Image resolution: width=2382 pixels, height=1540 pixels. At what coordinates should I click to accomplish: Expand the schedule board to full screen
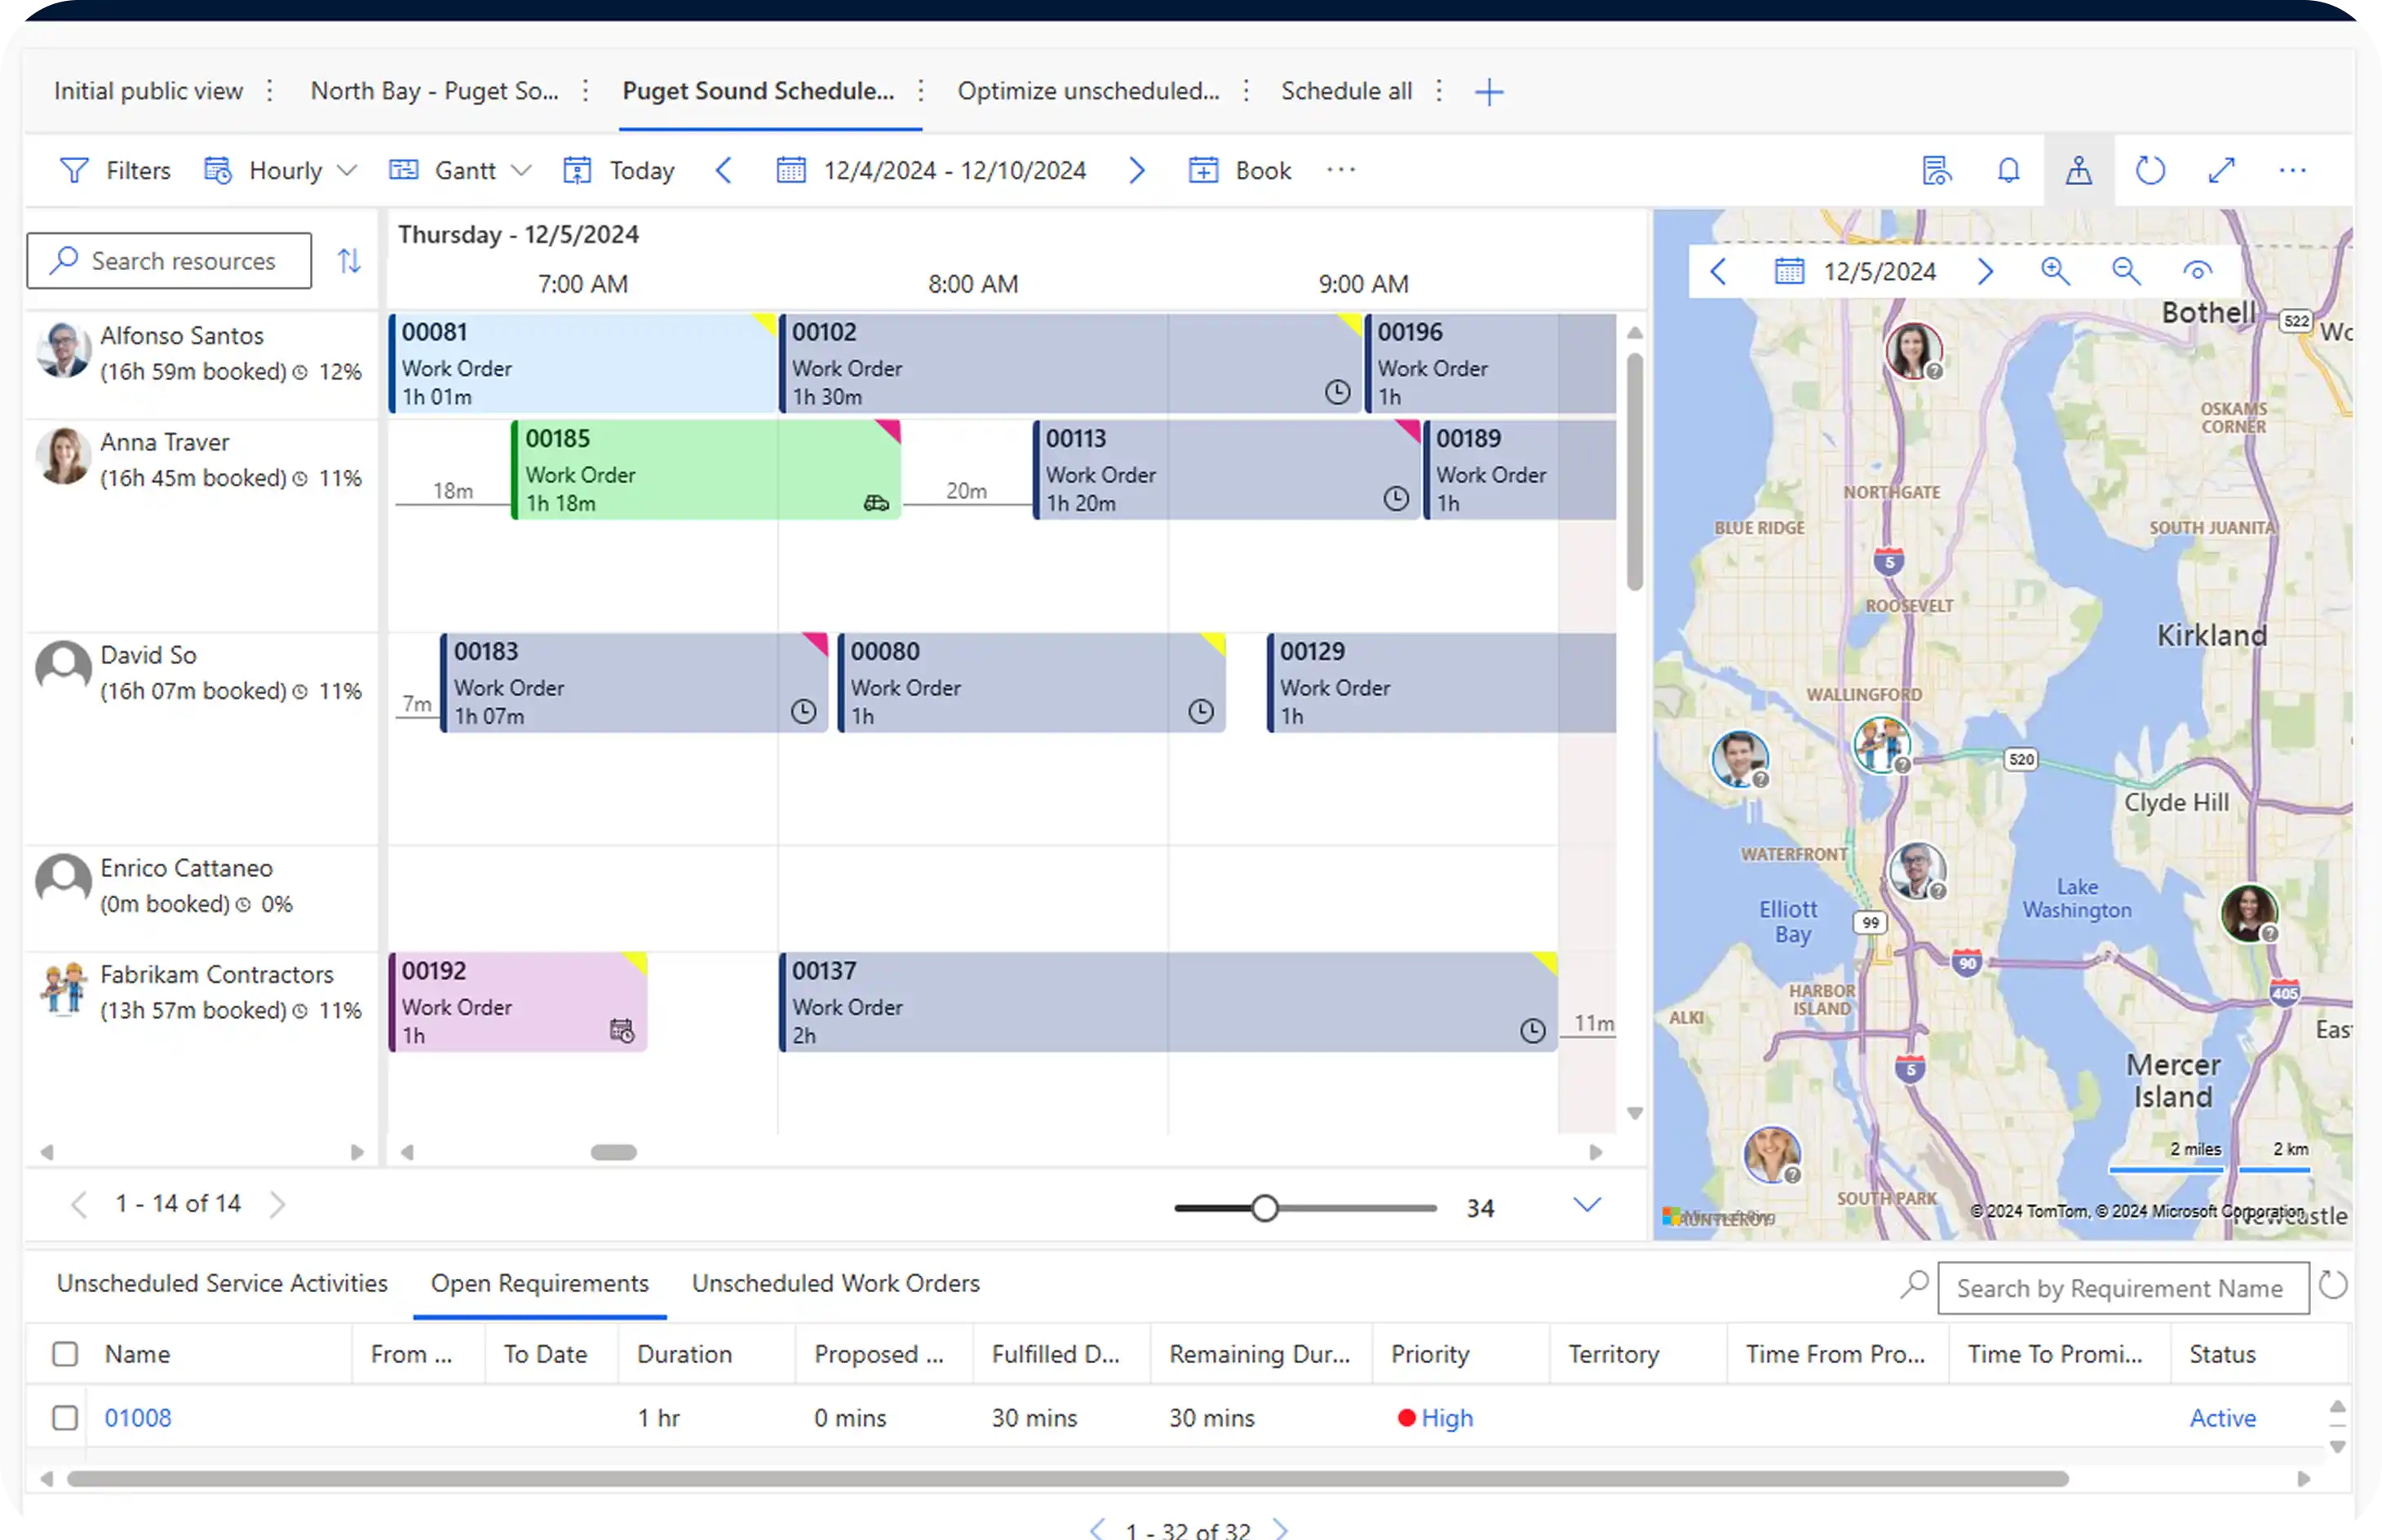2222,170
